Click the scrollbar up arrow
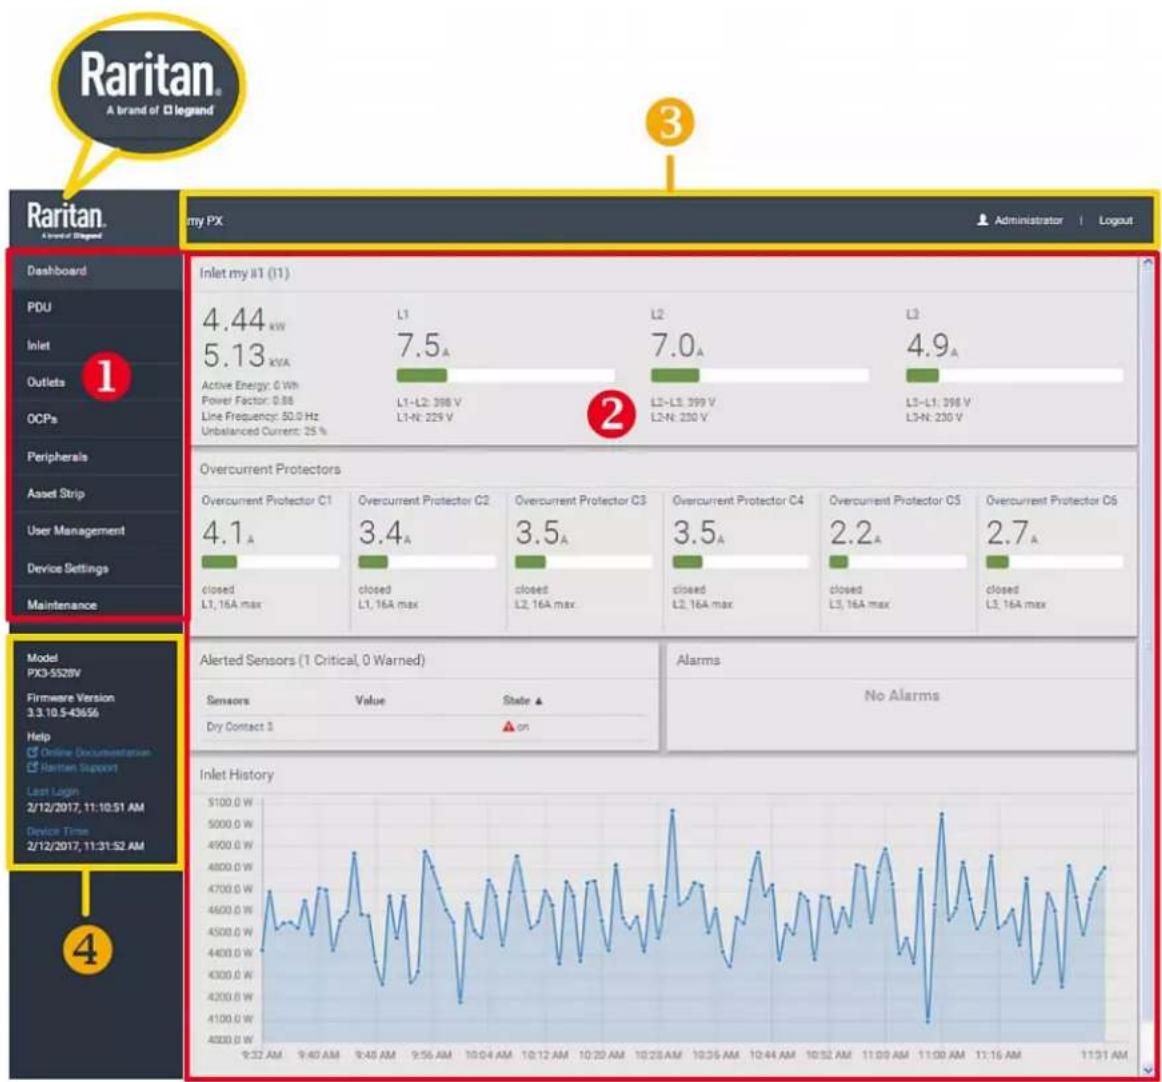Viewport: 1162px width, 1082px height. 1148,262
